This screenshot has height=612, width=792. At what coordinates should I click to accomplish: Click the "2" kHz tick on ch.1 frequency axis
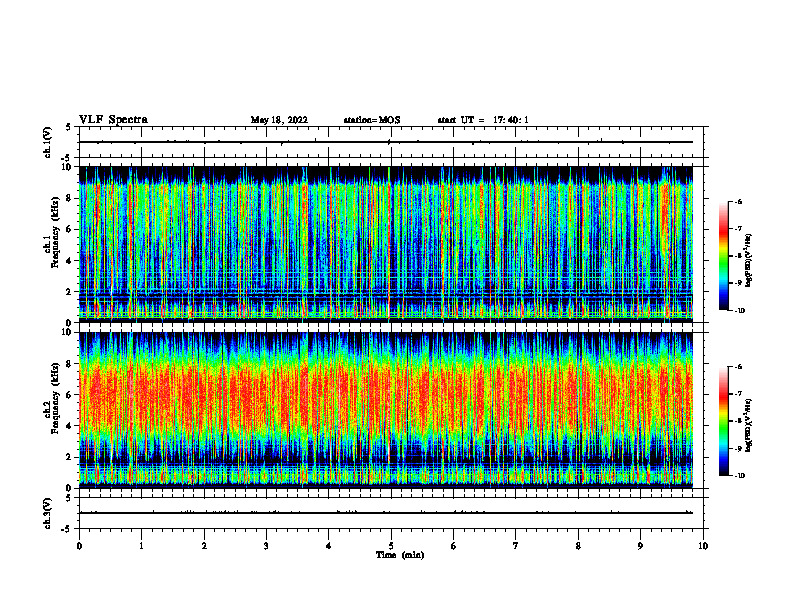[x=70, y=292]
